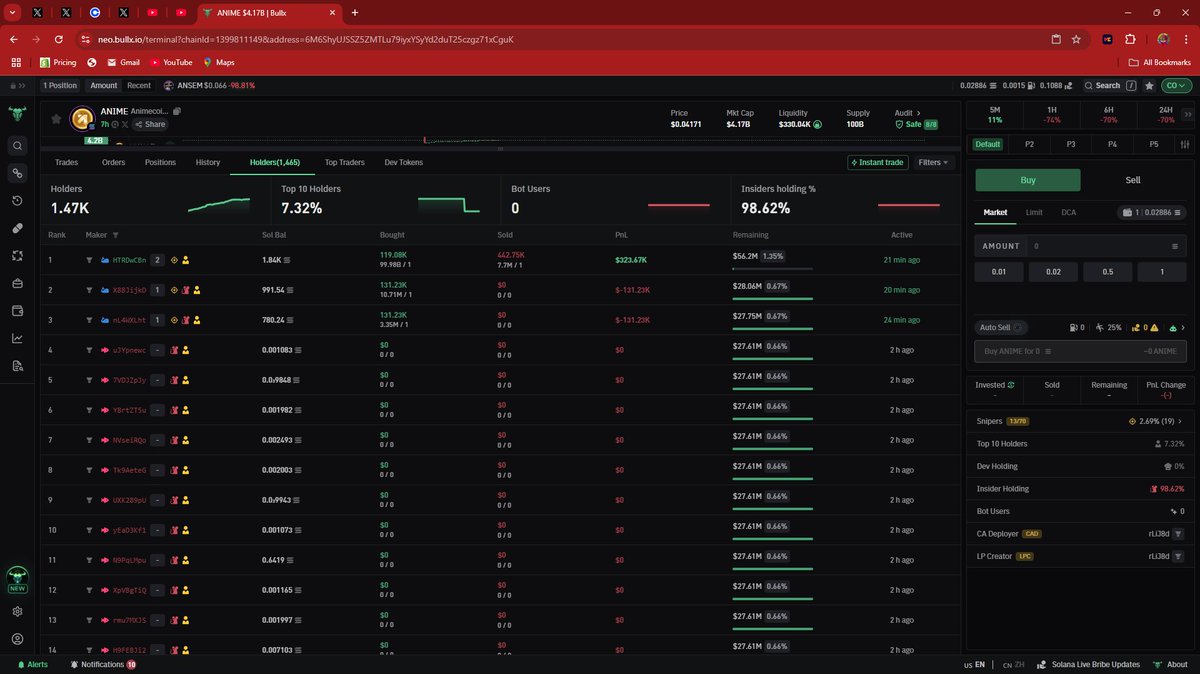Switch to the Limit order tab
The width and height of the screenshot is (1200, 674).
(x=1034, y=212)
